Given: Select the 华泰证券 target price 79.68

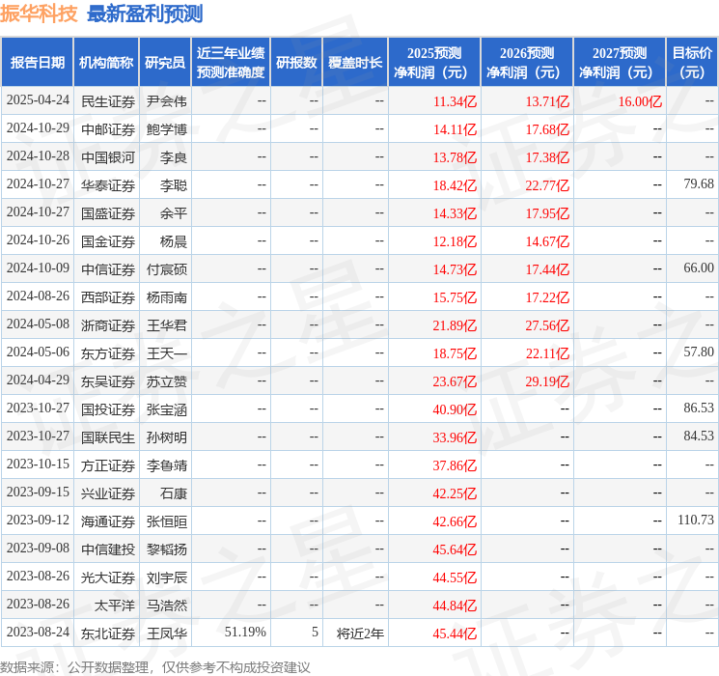Looking at the screenshot, I should (x=698, y=184).
